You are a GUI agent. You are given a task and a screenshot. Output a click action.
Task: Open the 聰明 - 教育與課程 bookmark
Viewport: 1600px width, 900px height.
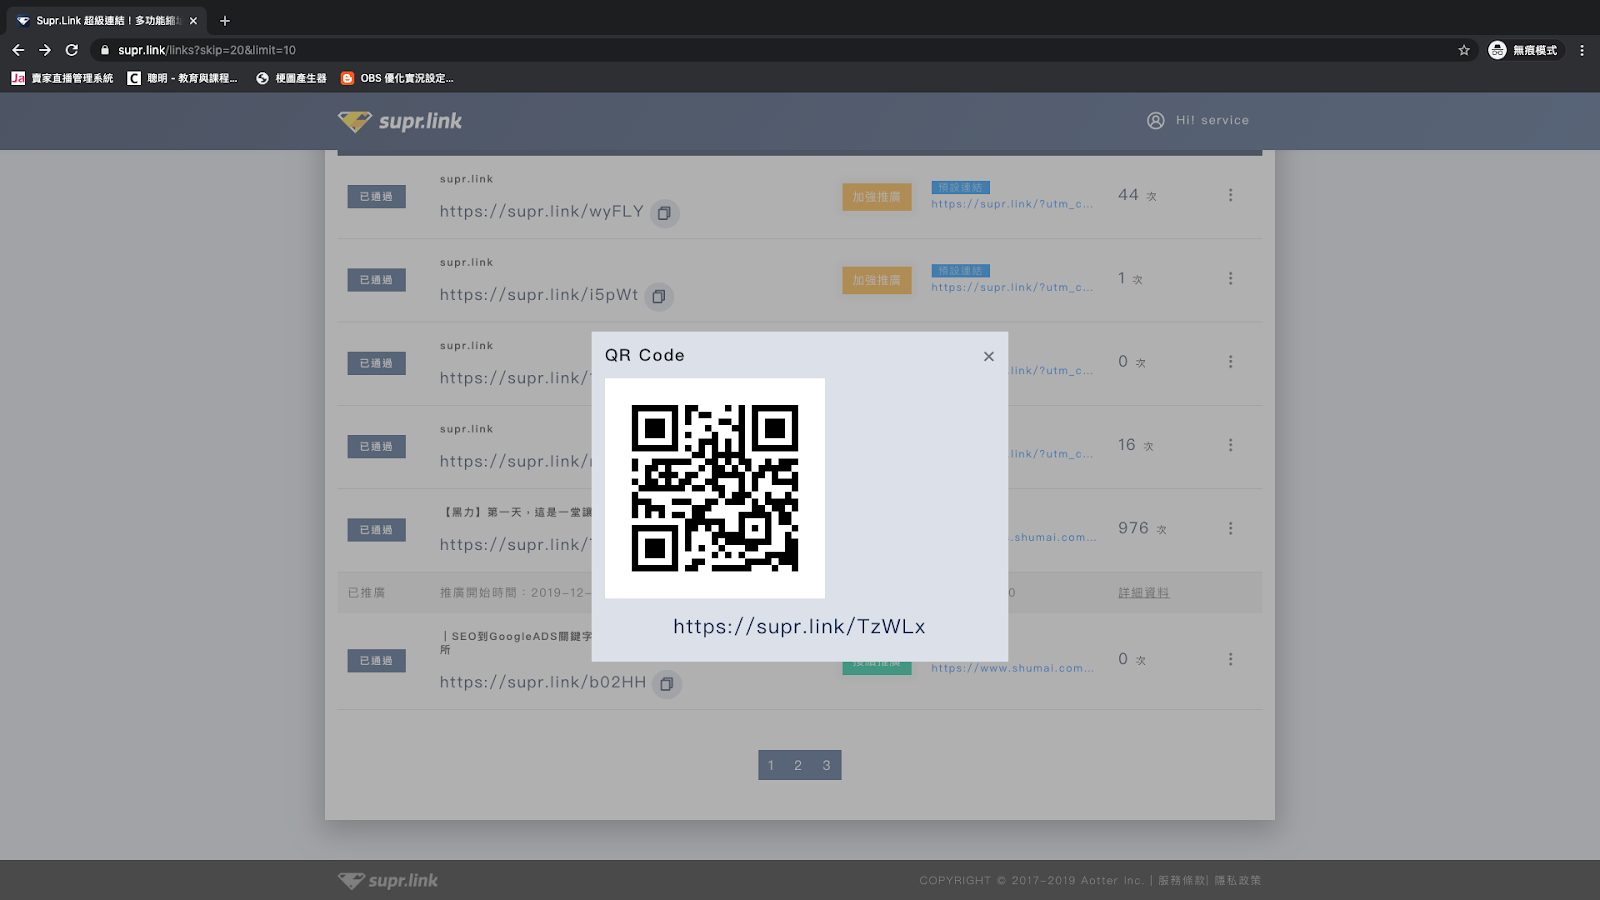[183, 78]
